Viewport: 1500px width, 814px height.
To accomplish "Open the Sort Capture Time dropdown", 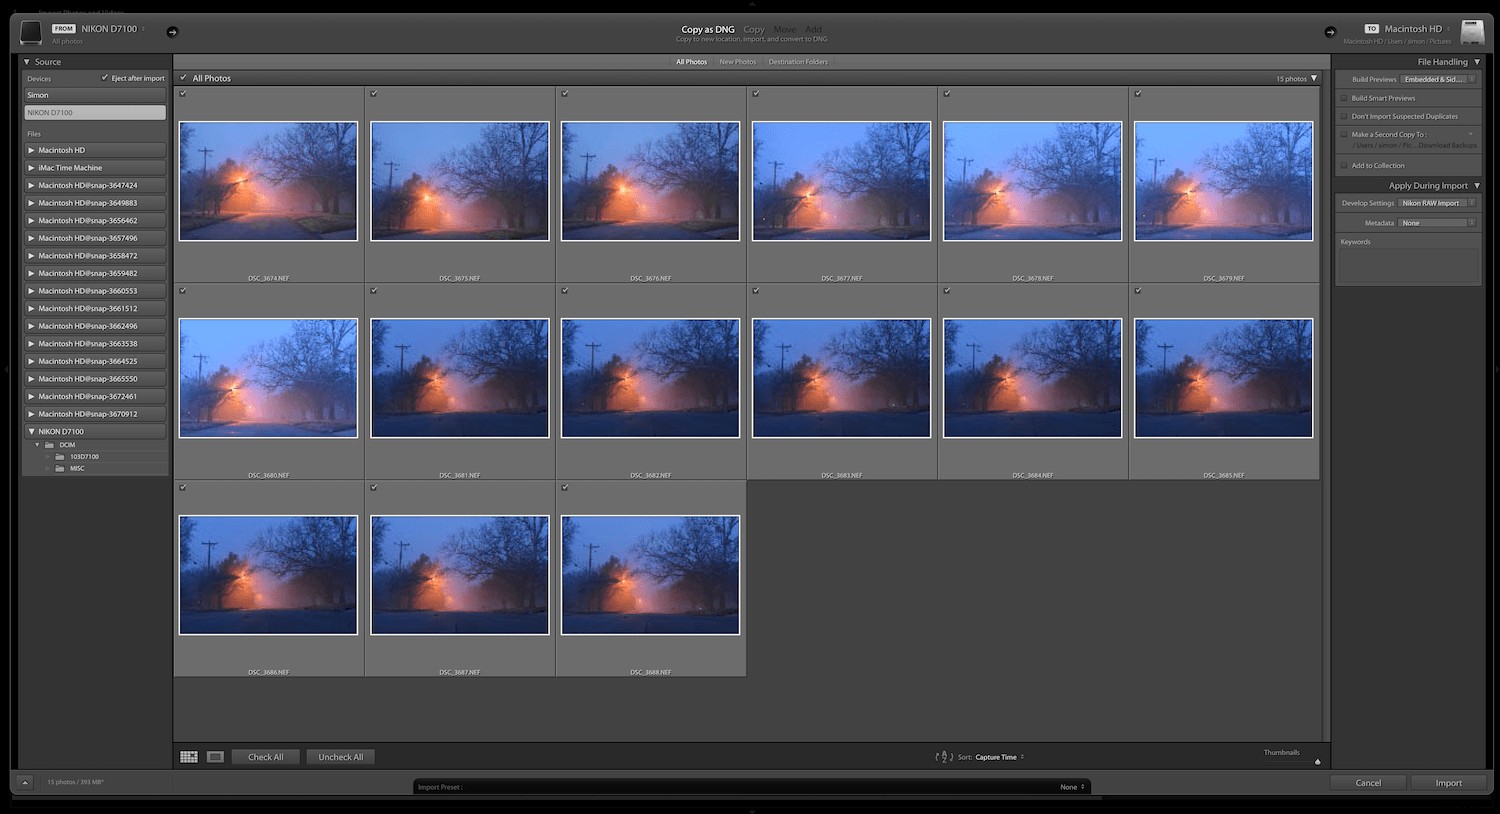I will tap(1008, 757).
